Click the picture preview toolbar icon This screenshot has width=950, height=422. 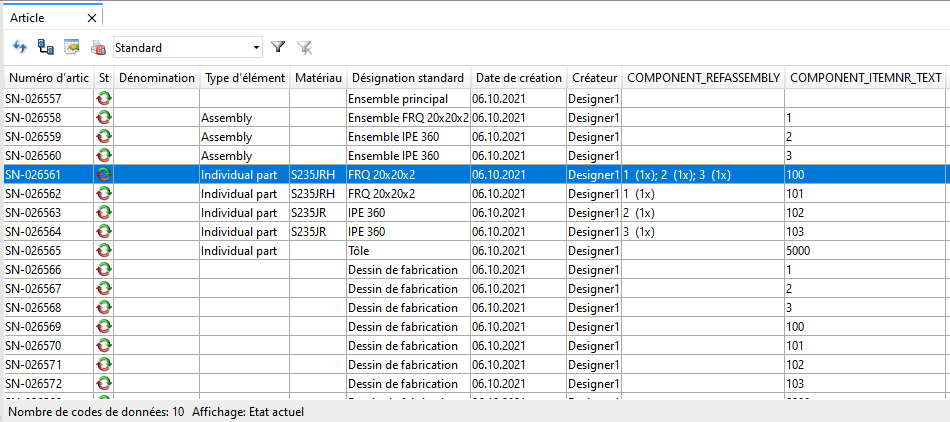click(71, 47)
